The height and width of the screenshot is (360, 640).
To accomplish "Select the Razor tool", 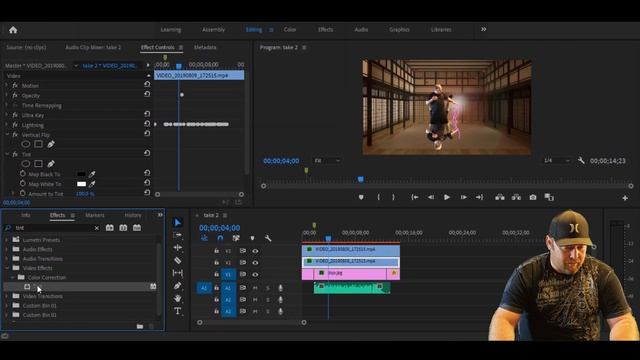I will [x=178, y=260].
